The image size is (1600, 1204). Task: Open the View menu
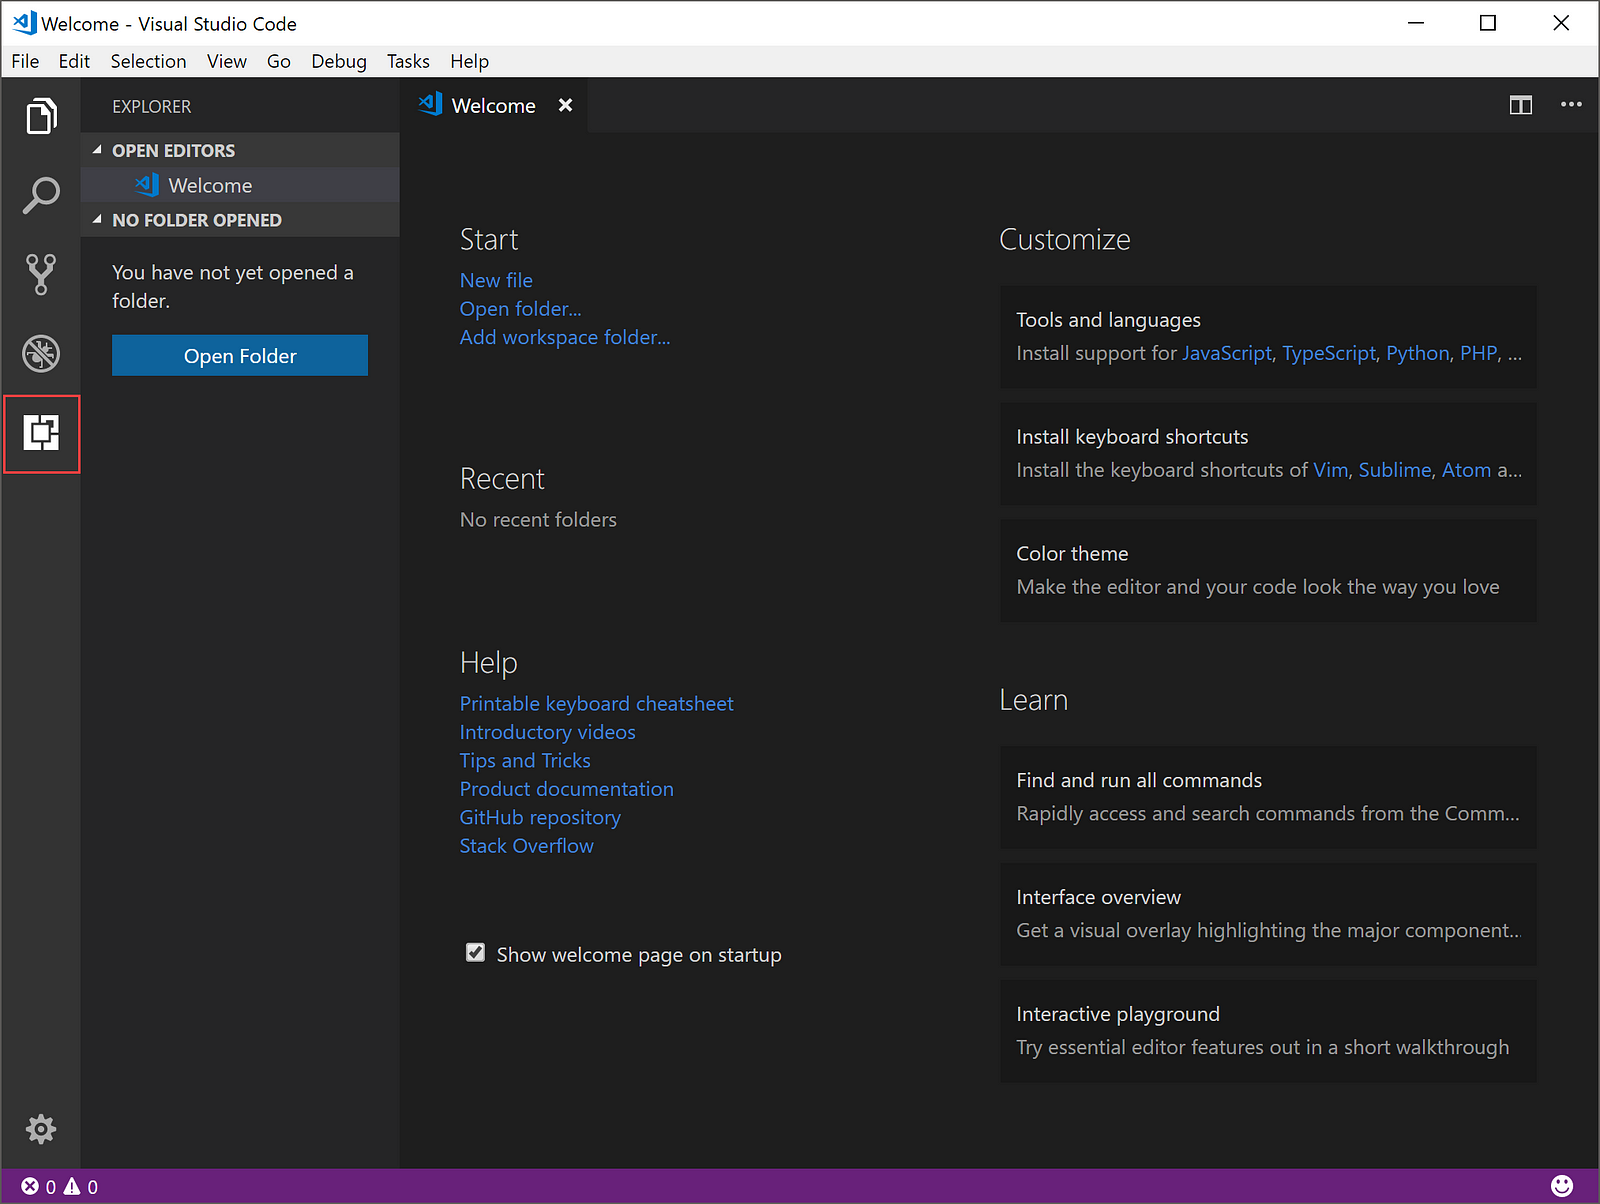tap(227, 61)
